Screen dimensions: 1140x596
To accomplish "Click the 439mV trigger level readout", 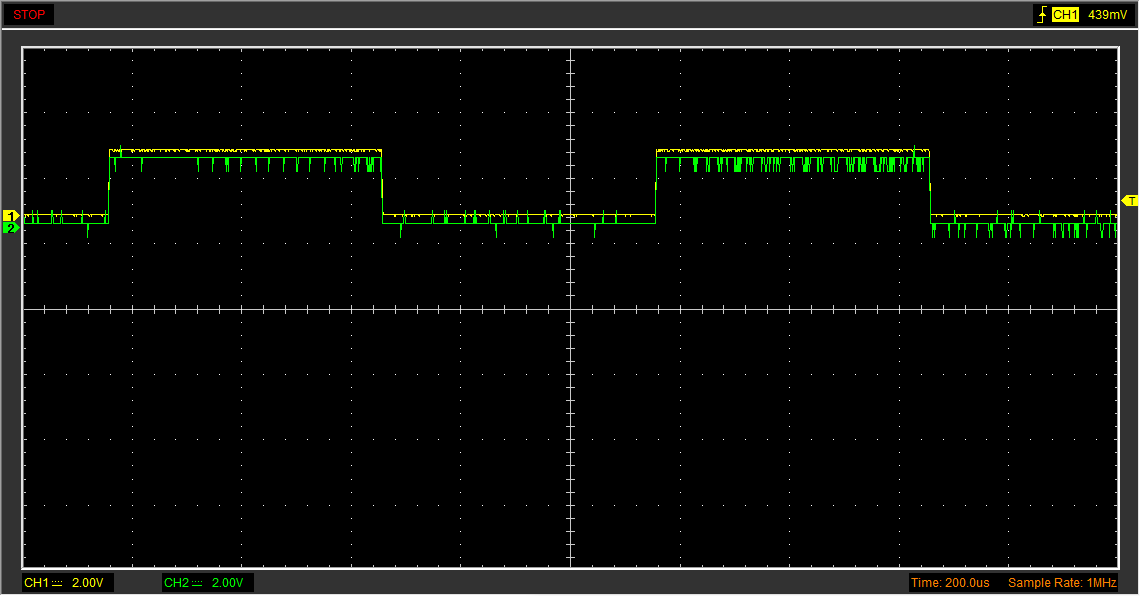I will tap(1106, 15).
